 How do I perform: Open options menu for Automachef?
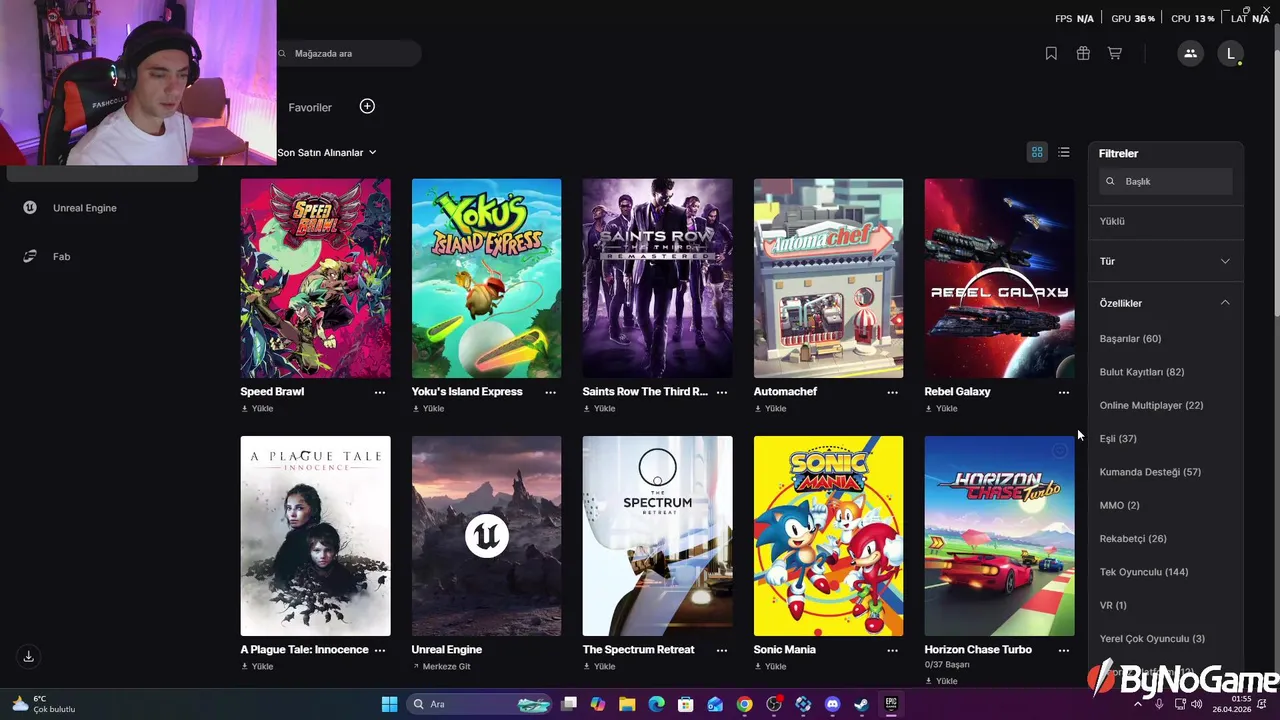[893, 392]
